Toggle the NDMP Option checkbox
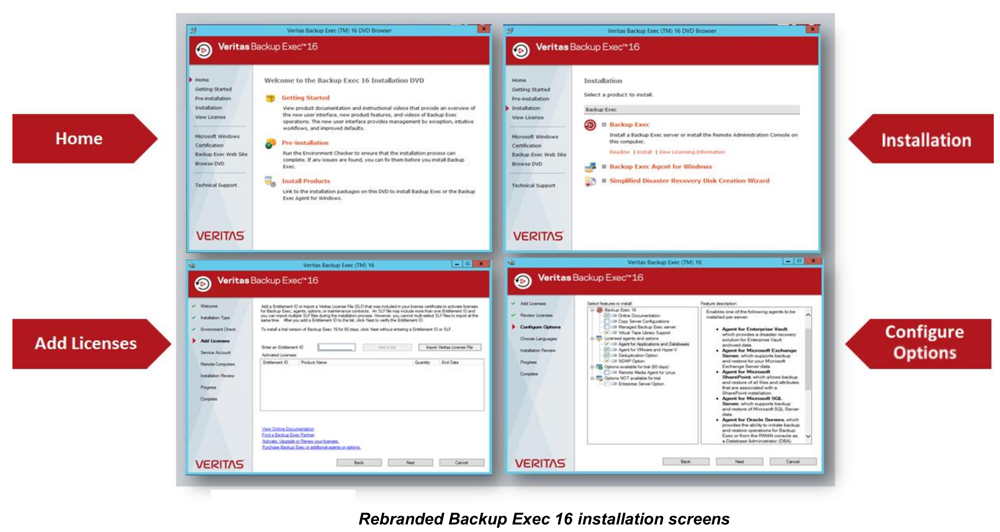This screenshot has width=1000, height=532. (x=607, y=361)
